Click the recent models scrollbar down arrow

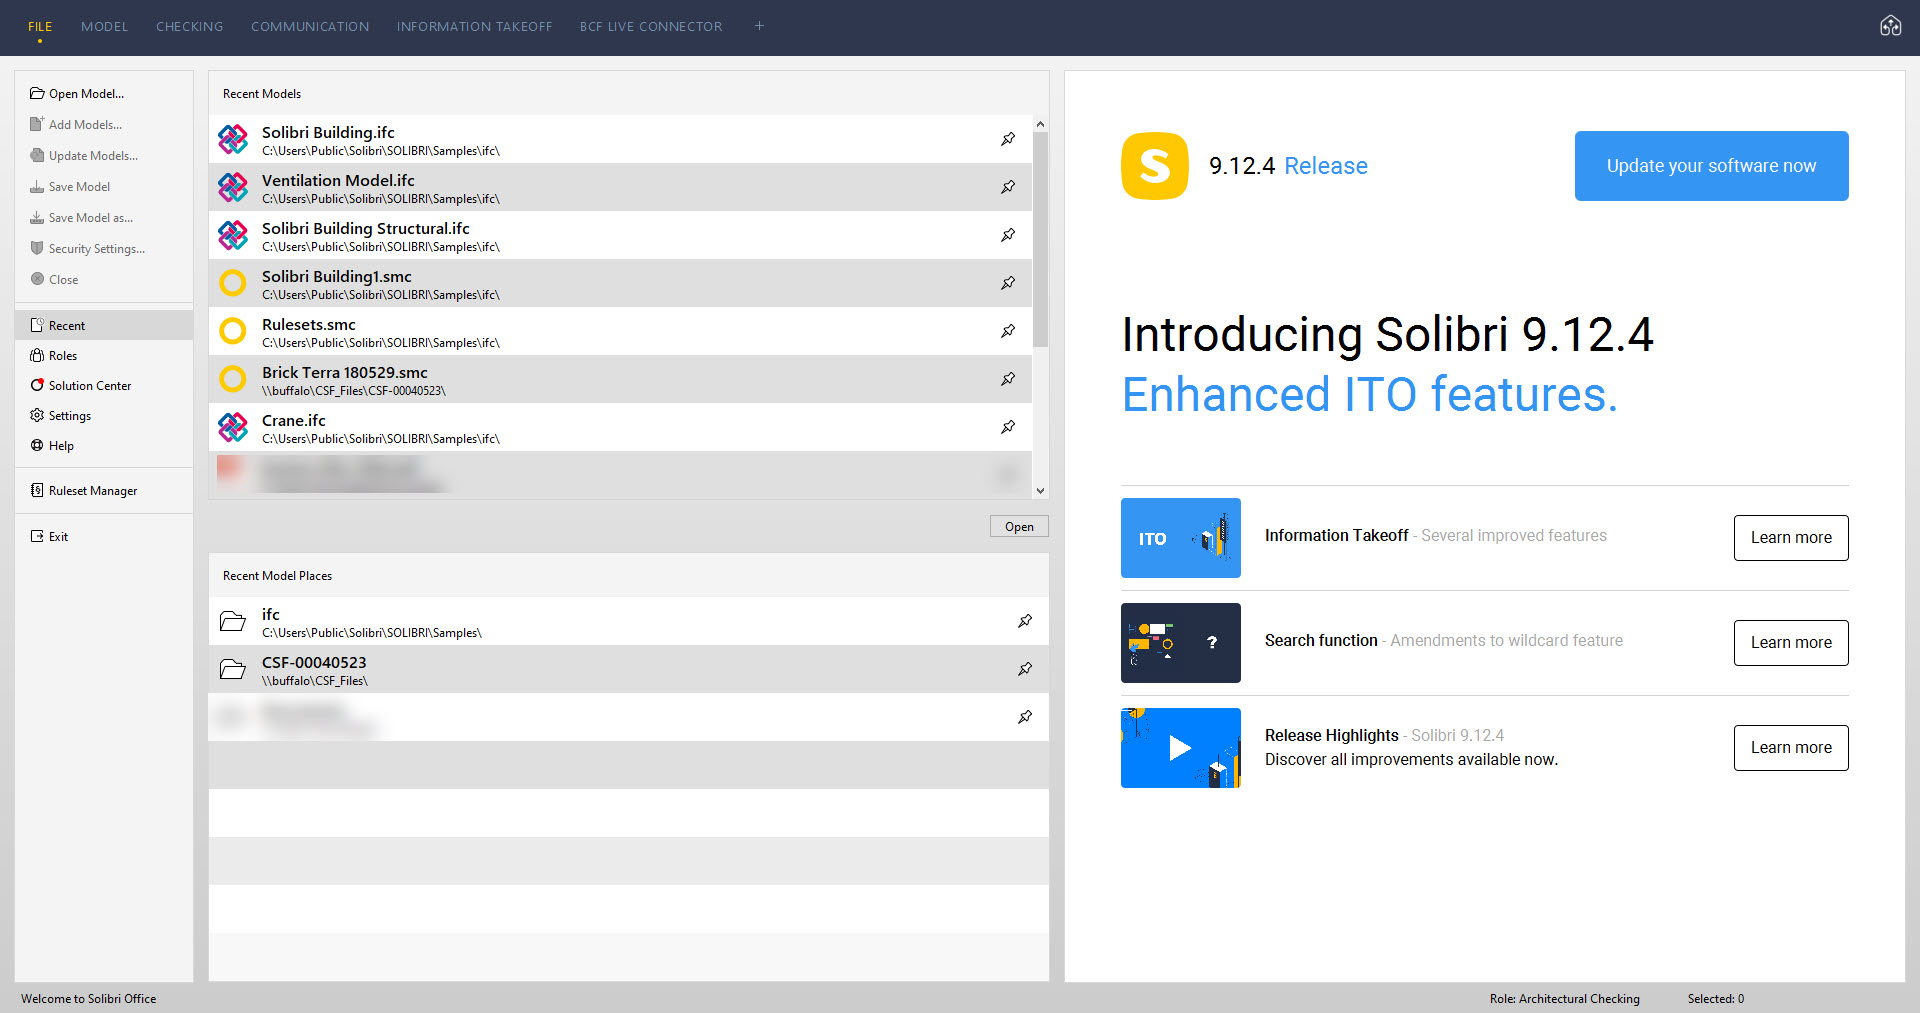point(1040,491)
